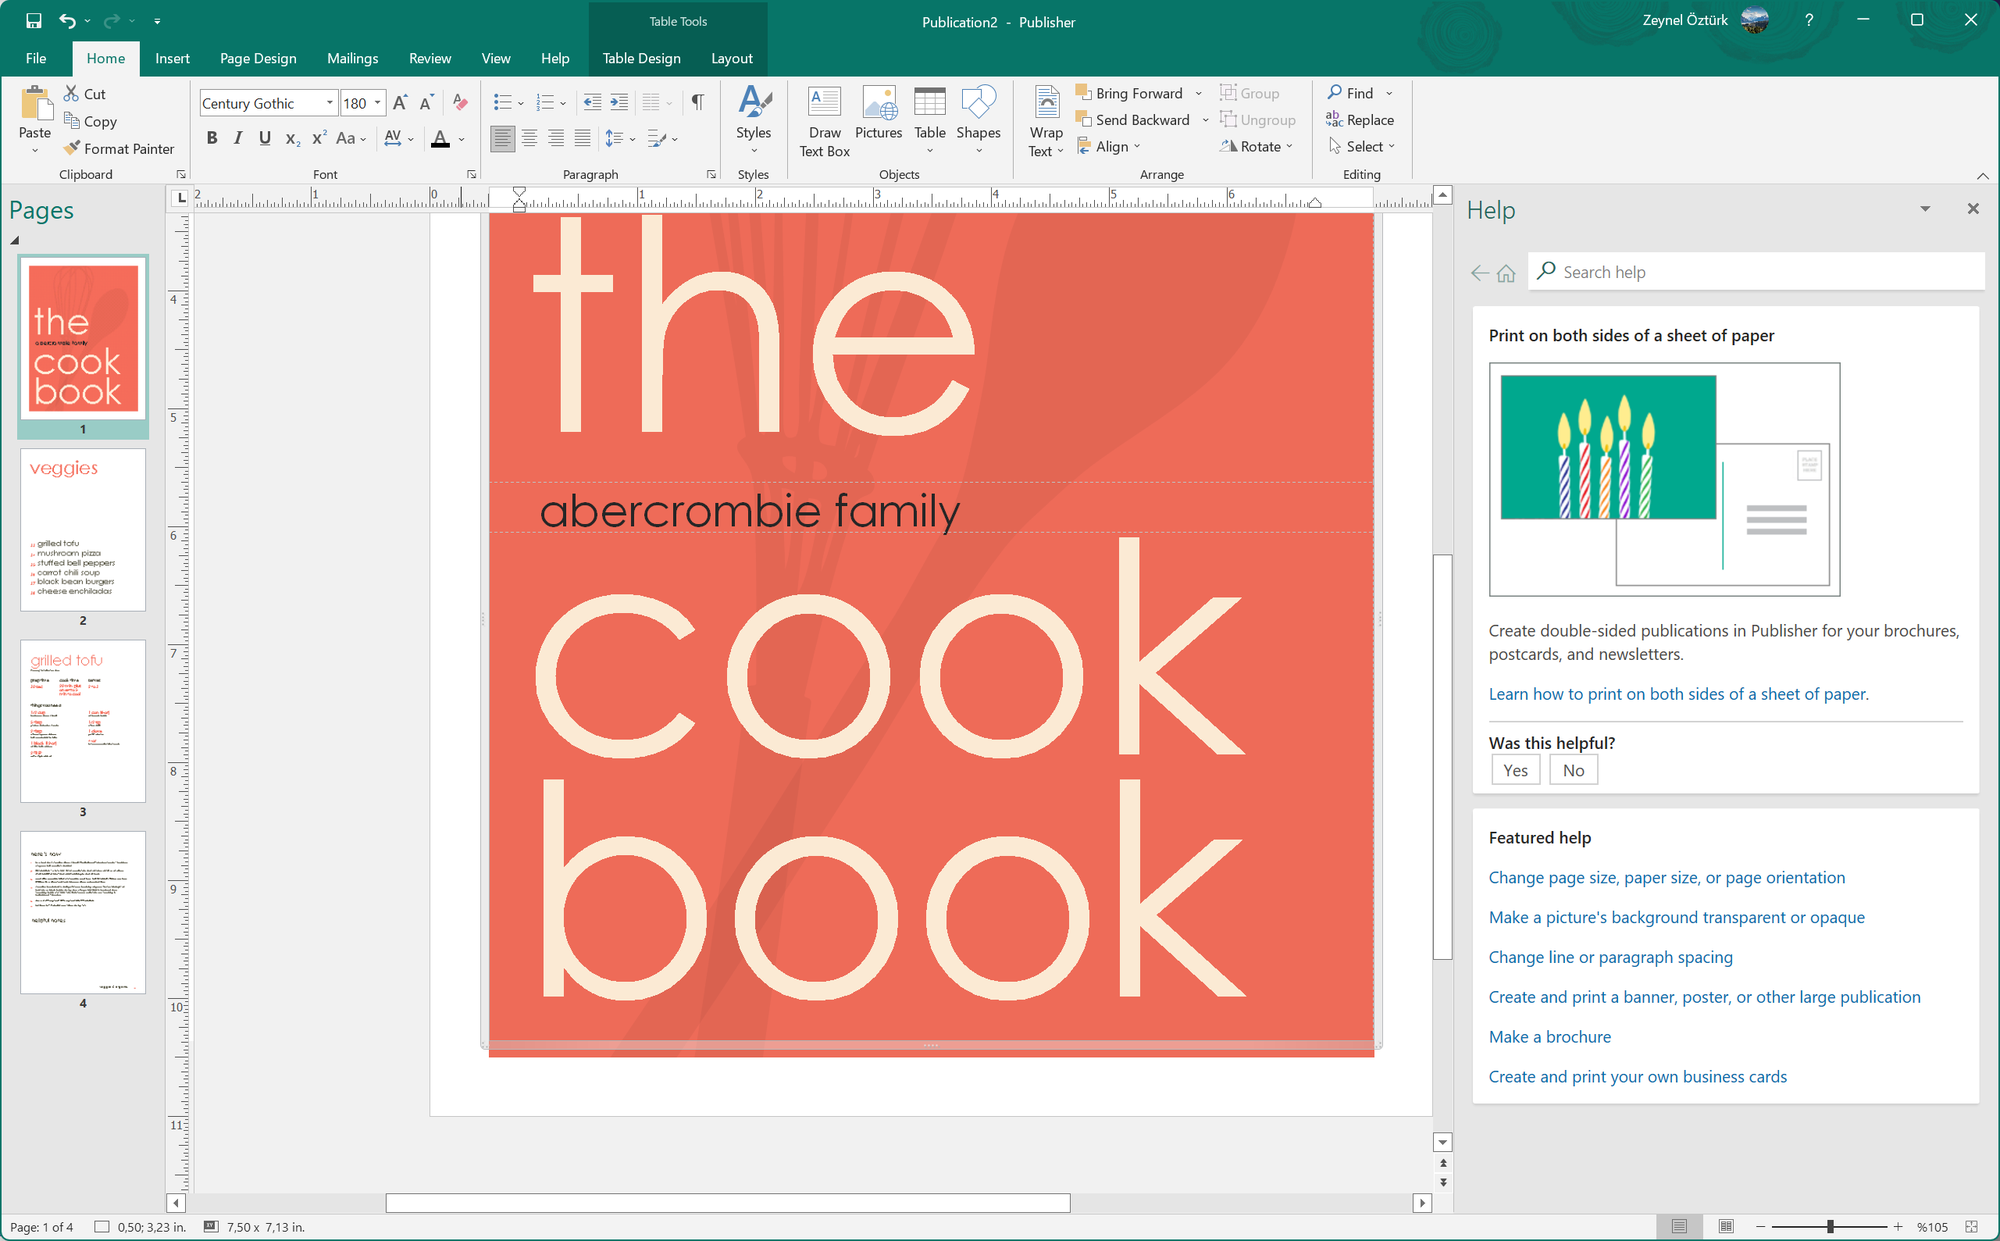Toggle Bold formatting
Viewport: 2000px width, 1241px height.
point(211,138)
